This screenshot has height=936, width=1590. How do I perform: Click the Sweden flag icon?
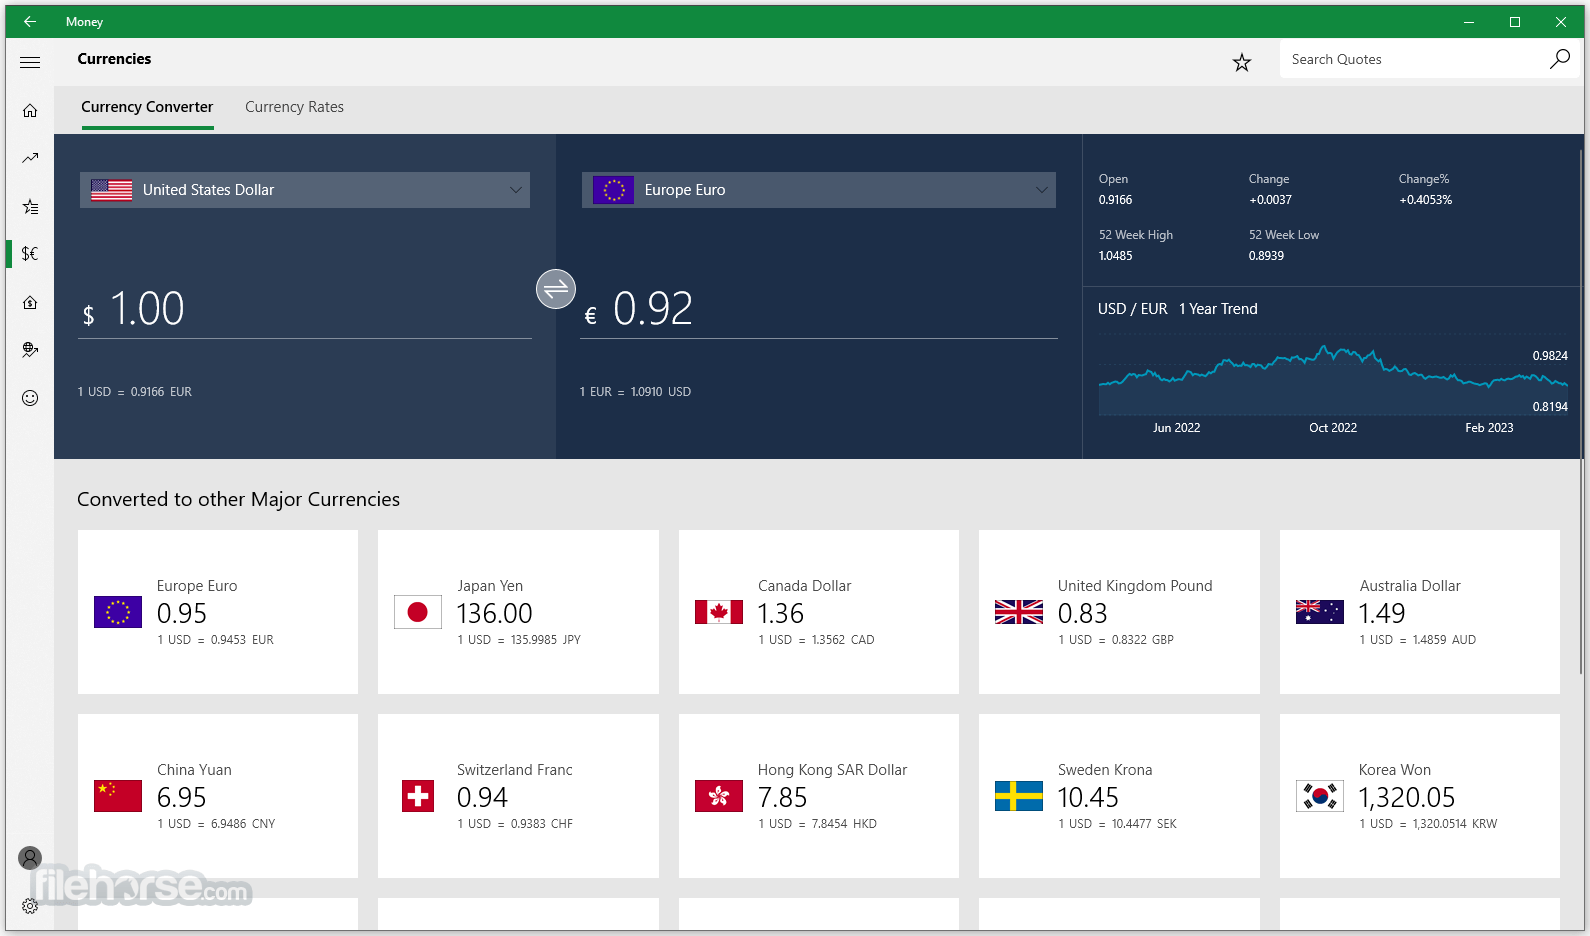(1019, 796)
